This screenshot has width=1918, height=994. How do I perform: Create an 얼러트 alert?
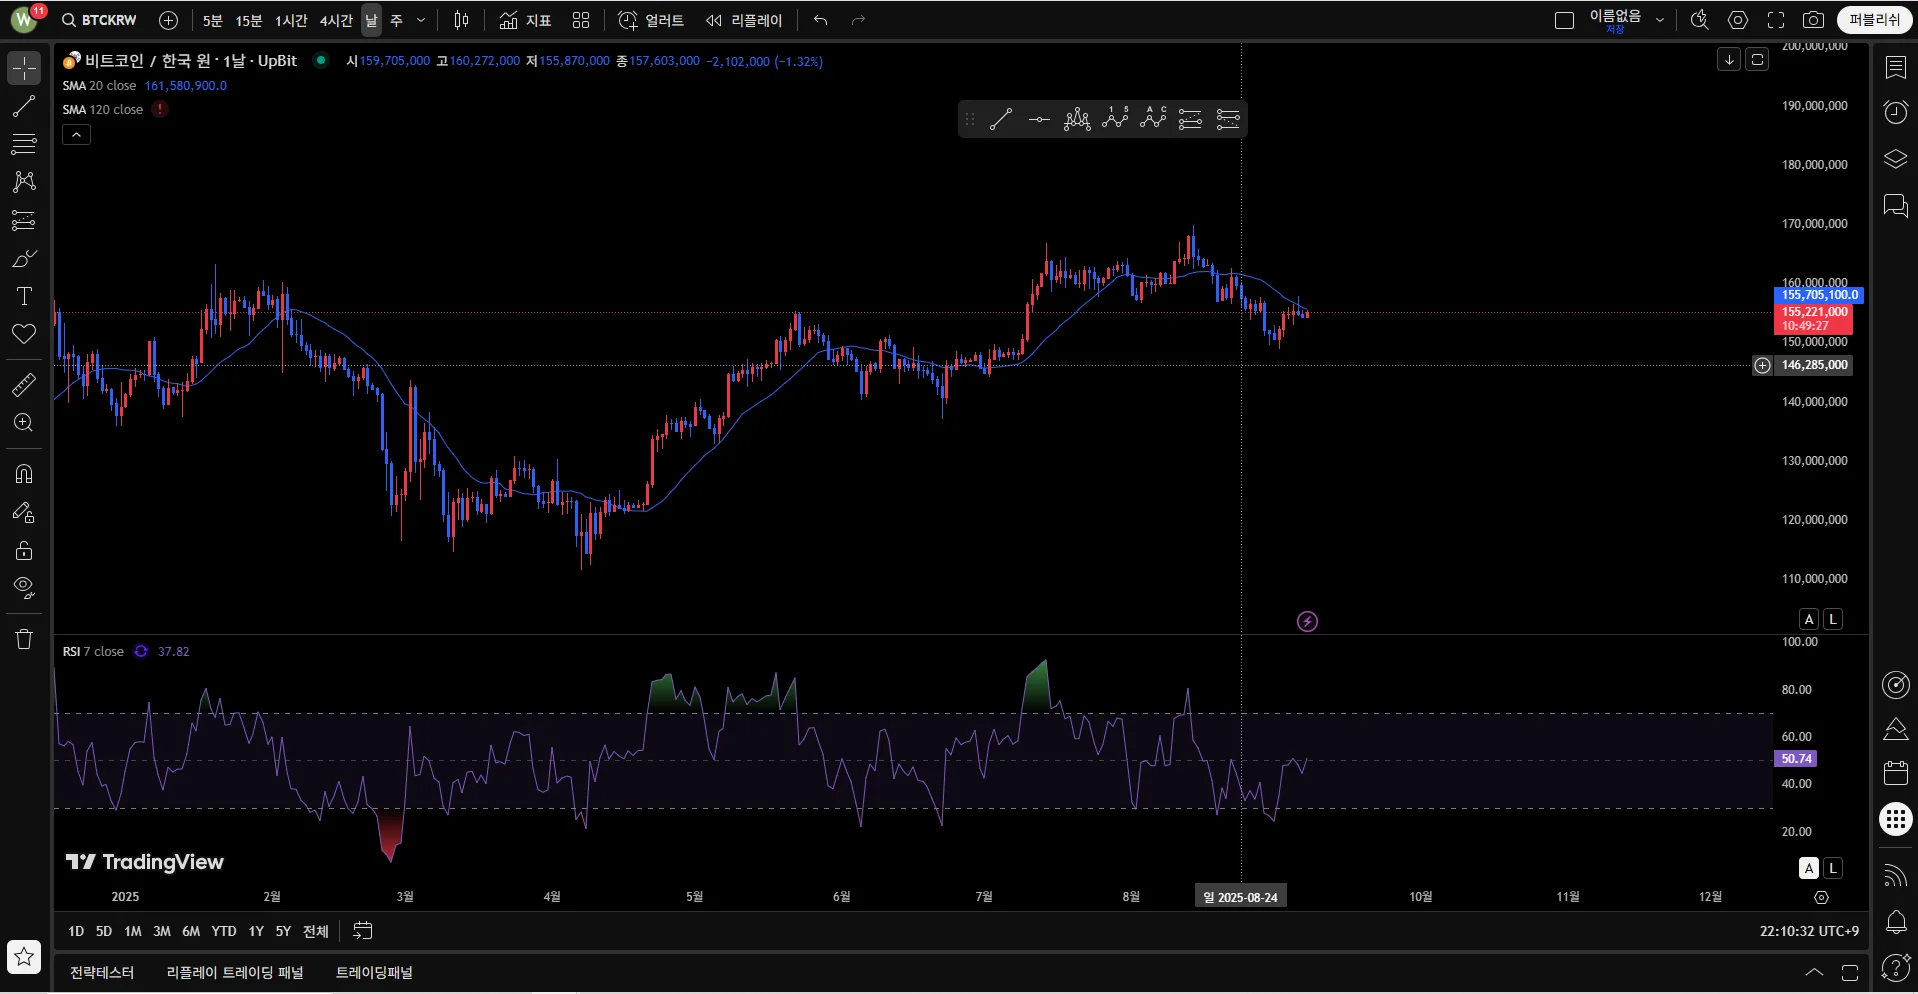click(x=651, y=20)
